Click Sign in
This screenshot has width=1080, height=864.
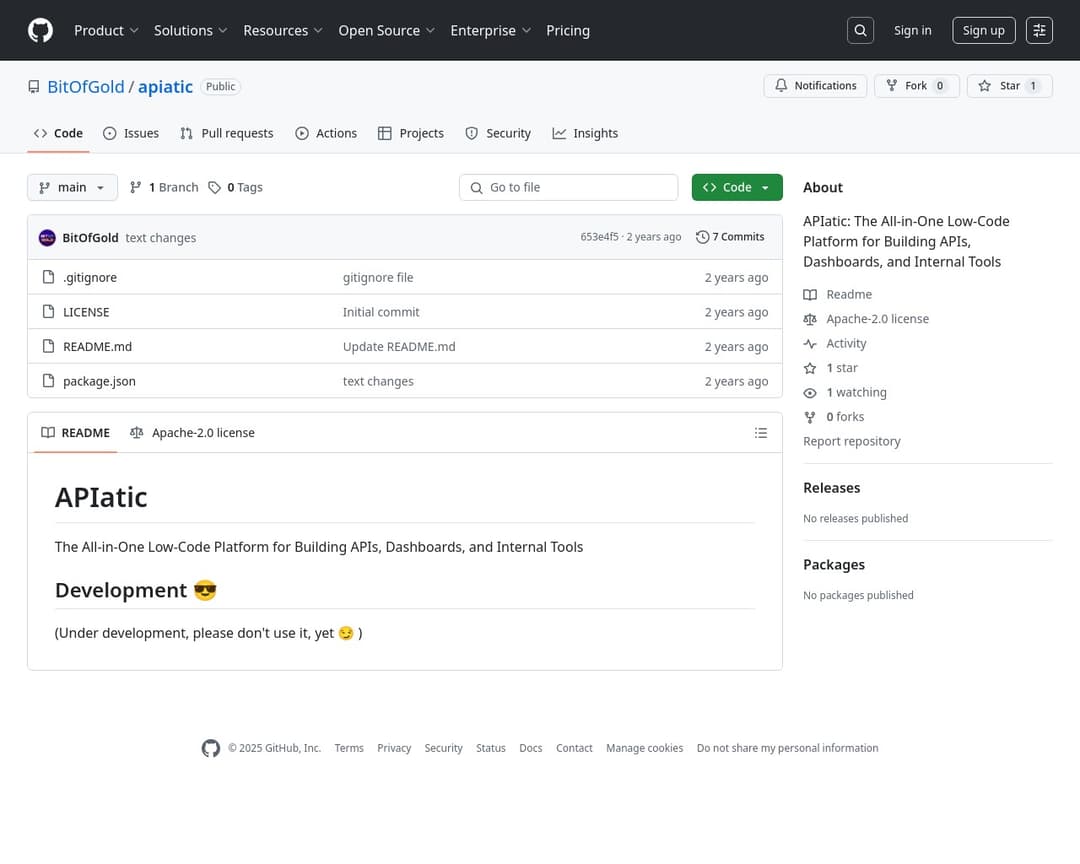[x=912, y=30]
